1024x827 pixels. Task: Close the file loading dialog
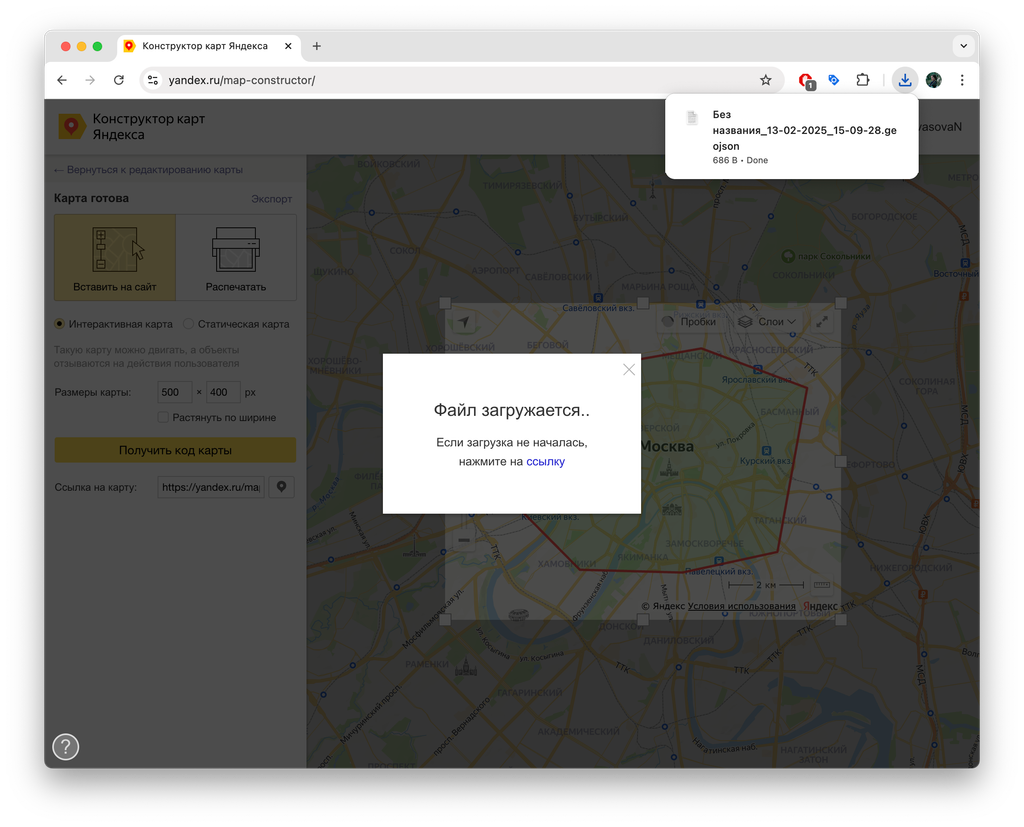tap(628, 370)
